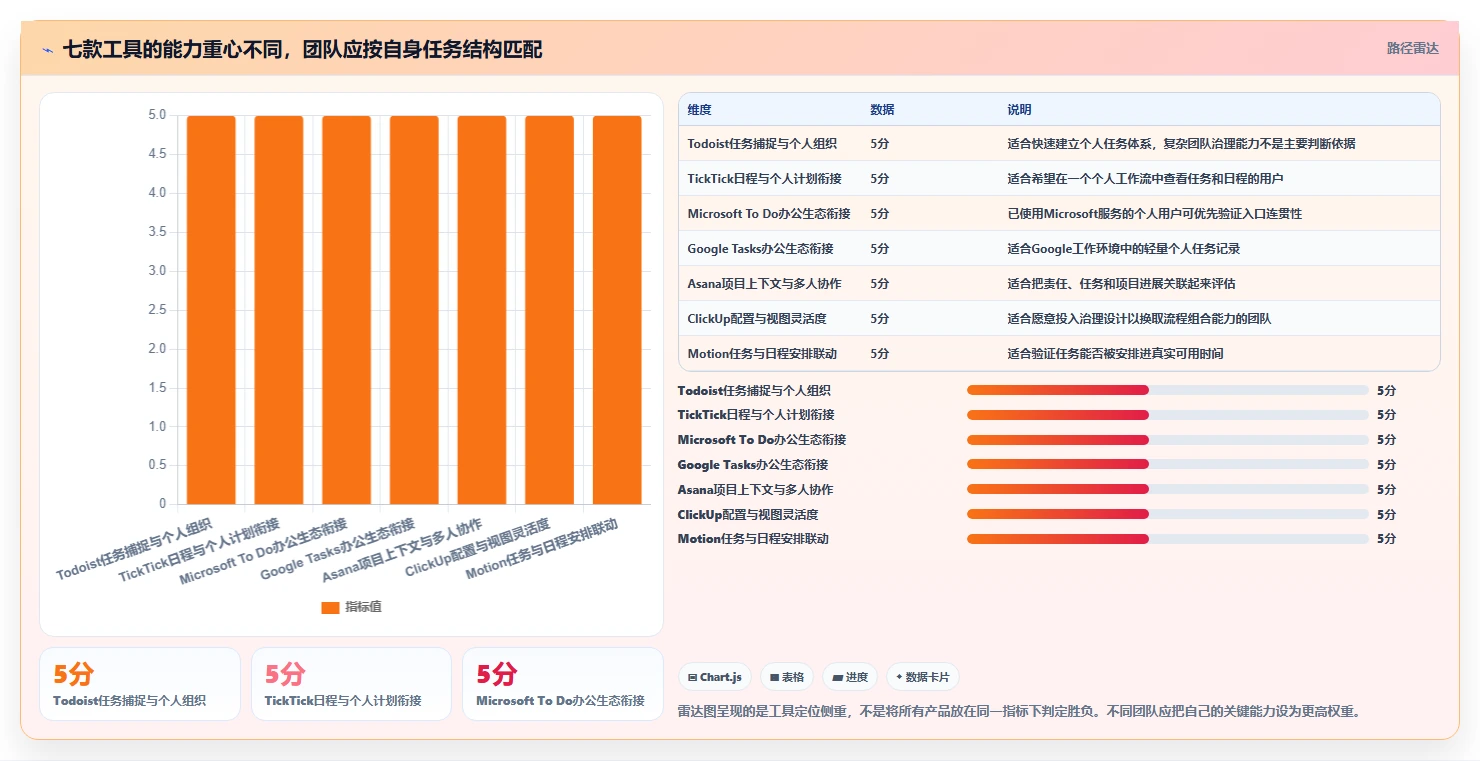Screen dimensions: 1480x761
Task: Click the TickTick progress bar track
Action: (1167, 415)
